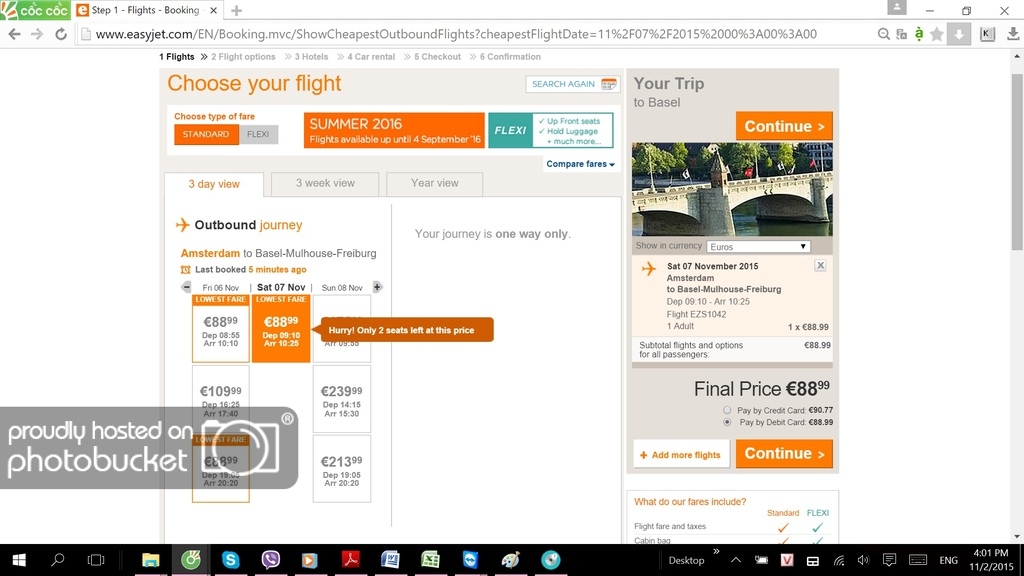1024x576 pixels.
Task: Open File Explorer from the taskbar
Action: [151, 560]
